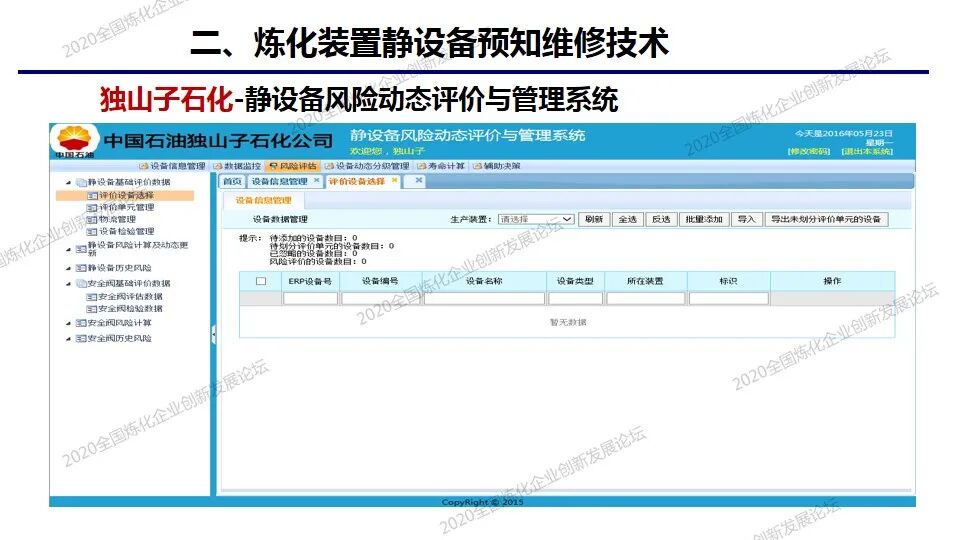The image size is (960, 540).
Task: Collapse the 静设备基础评价数据 tree arrow
Action: click(69, 182)
